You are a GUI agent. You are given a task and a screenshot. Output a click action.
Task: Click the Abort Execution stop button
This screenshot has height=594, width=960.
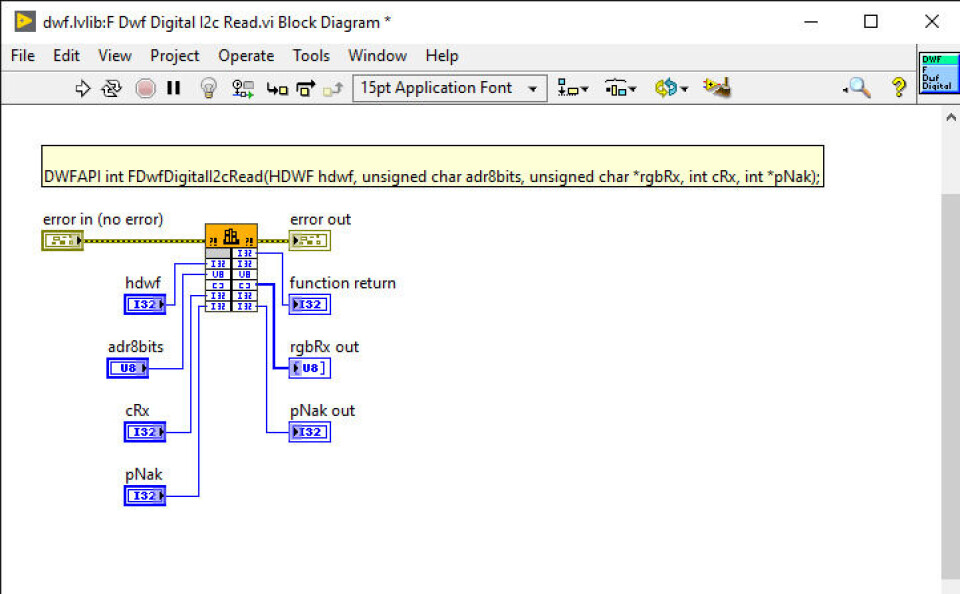pyautogui.click(x=145, y=88)
